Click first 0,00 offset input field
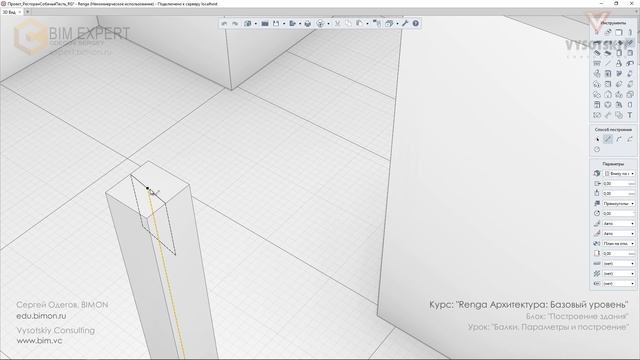Screen dimensions: 640x360 (x=619, y=183)
